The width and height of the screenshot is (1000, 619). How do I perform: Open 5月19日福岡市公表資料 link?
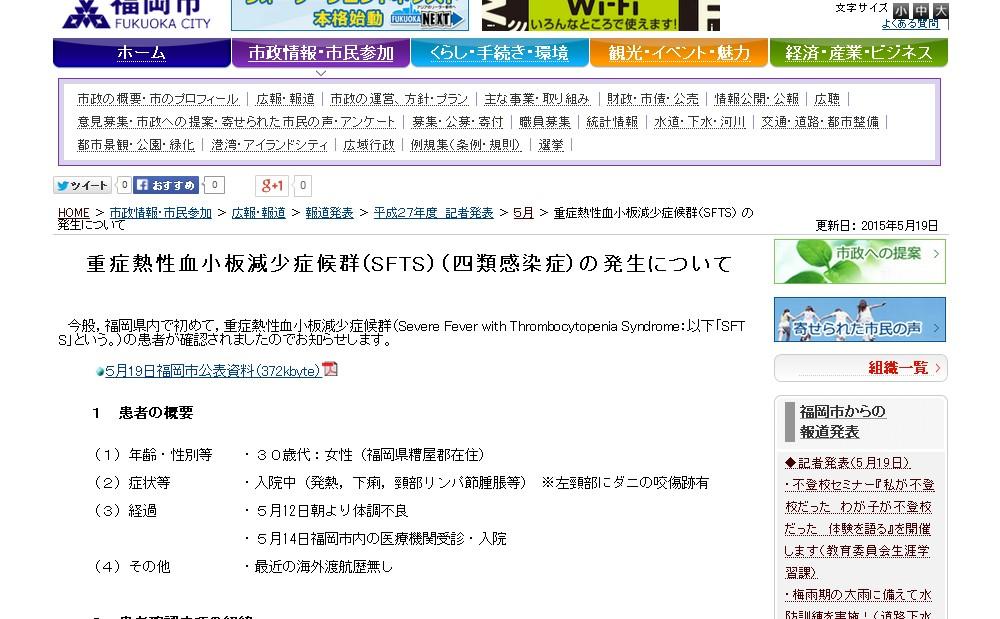coord(212,370)
